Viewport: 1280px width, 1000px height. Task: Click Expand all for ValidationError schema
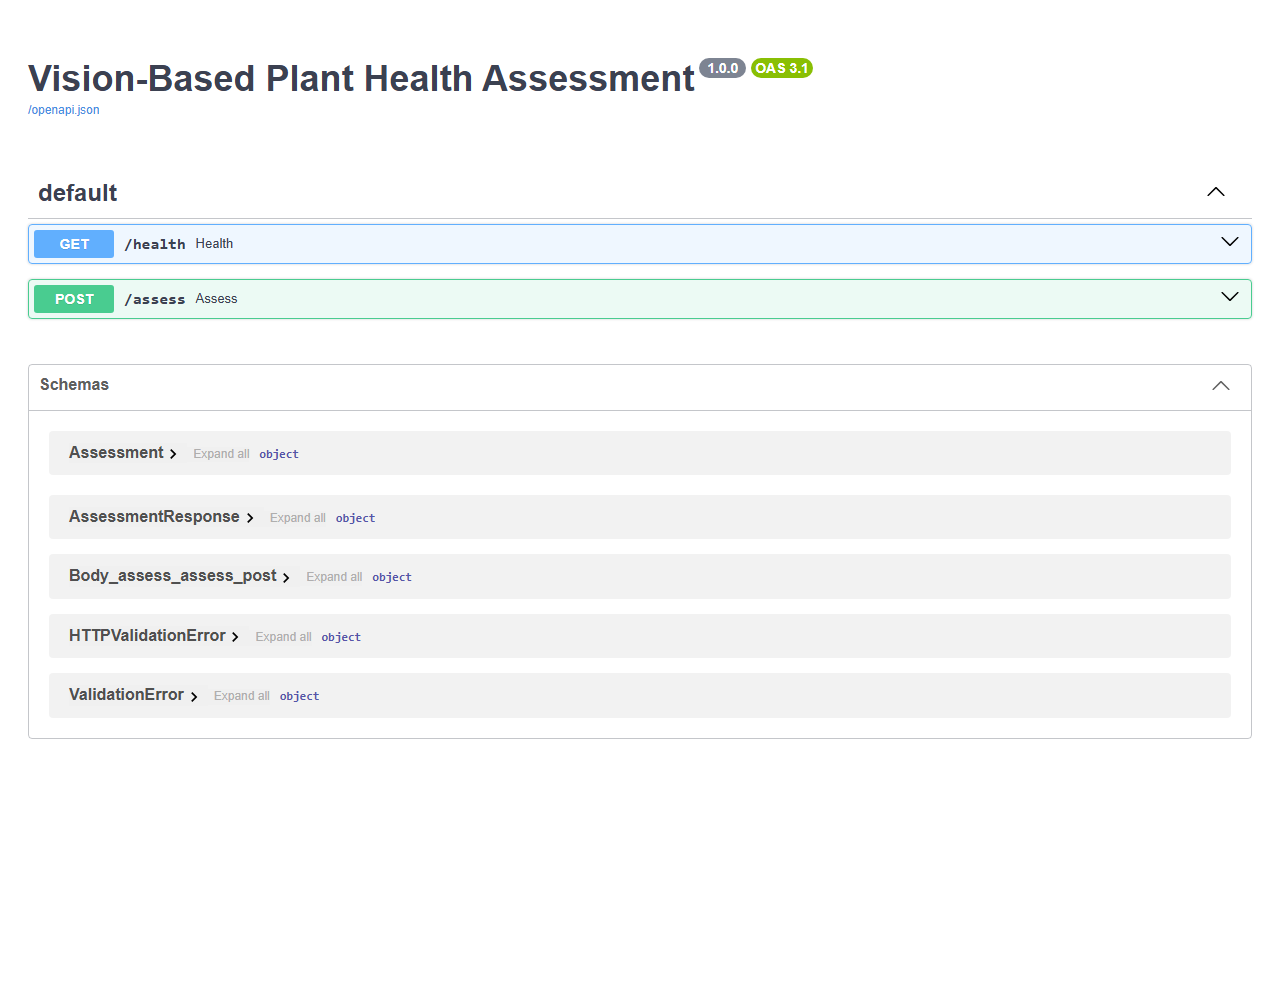pyautogui.click(x=242, y=696)
